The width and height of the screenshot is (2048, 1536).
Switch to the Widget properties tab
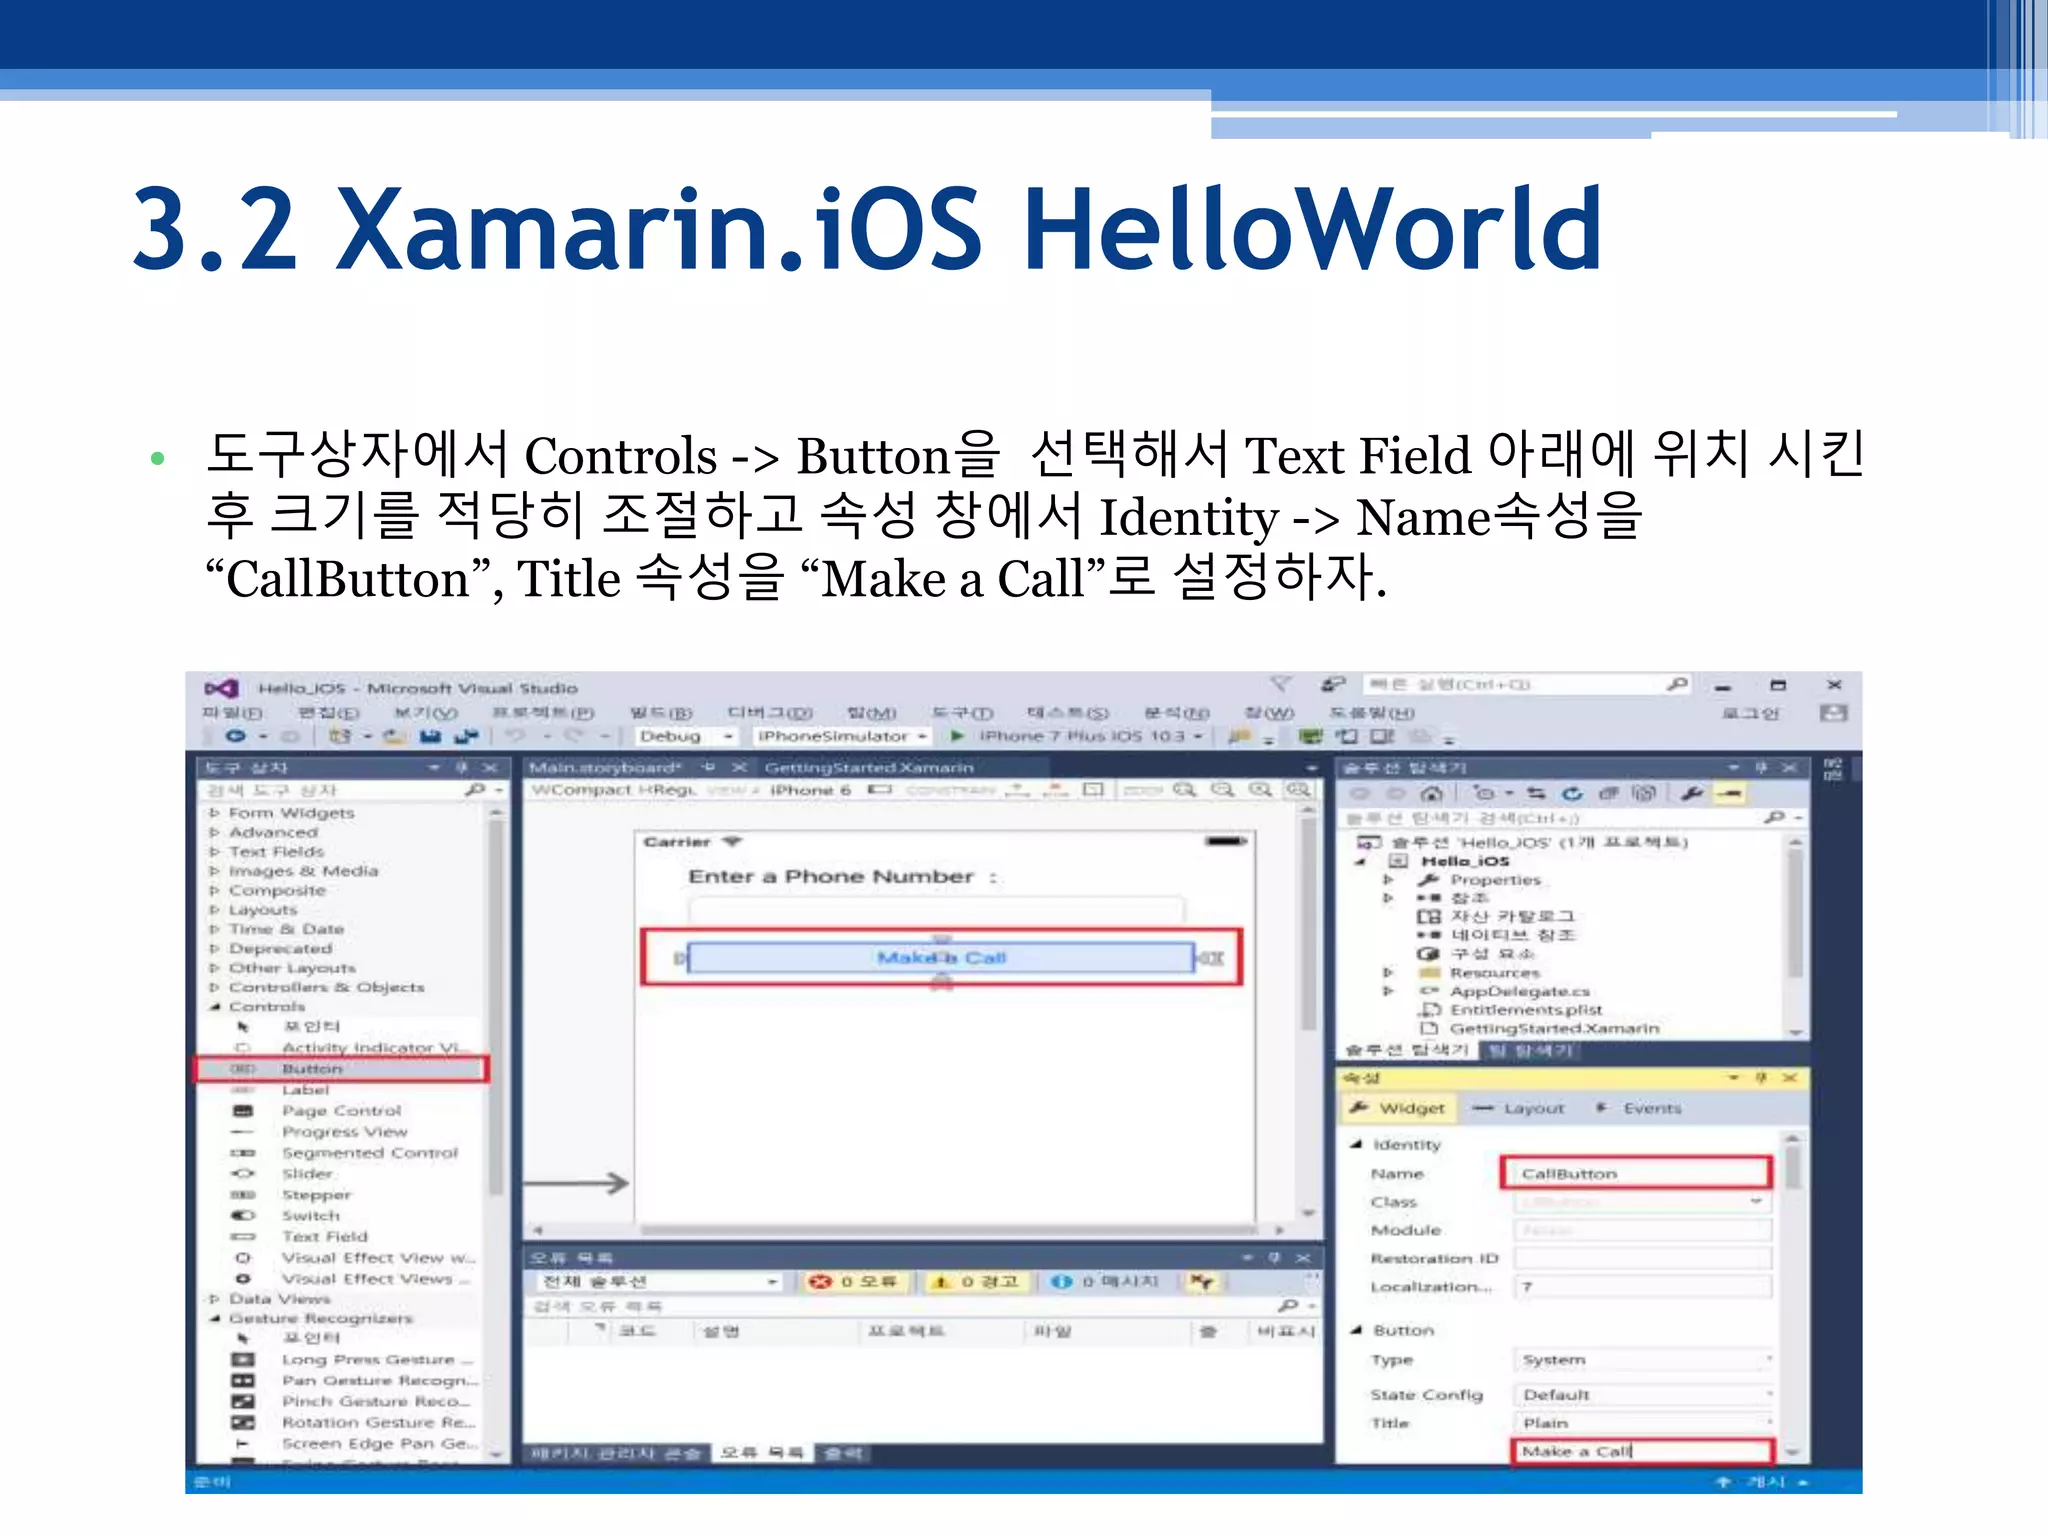coord(1397,1108)
